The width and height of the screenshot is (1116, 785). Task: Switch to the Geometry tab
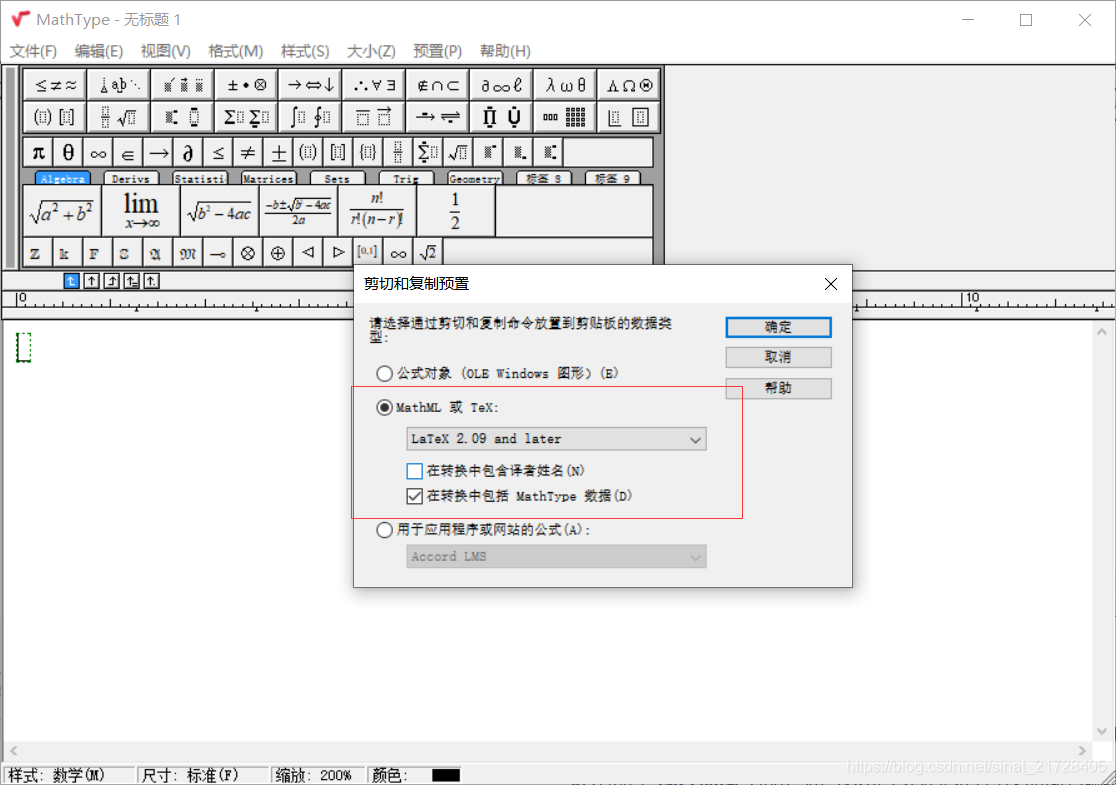[474, 179]
